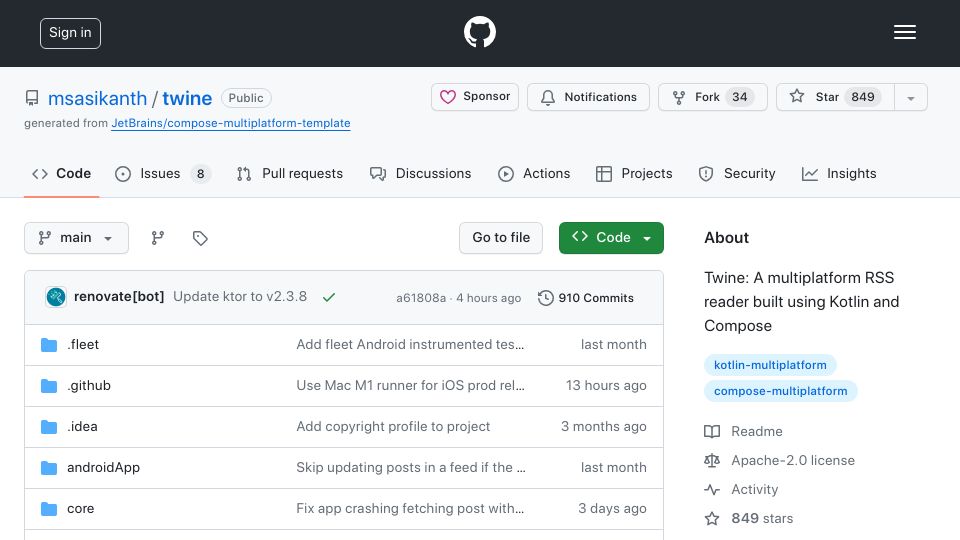Switch to the Security tab
The height and width of the screenshot is (540, 960).
[737, 174]
